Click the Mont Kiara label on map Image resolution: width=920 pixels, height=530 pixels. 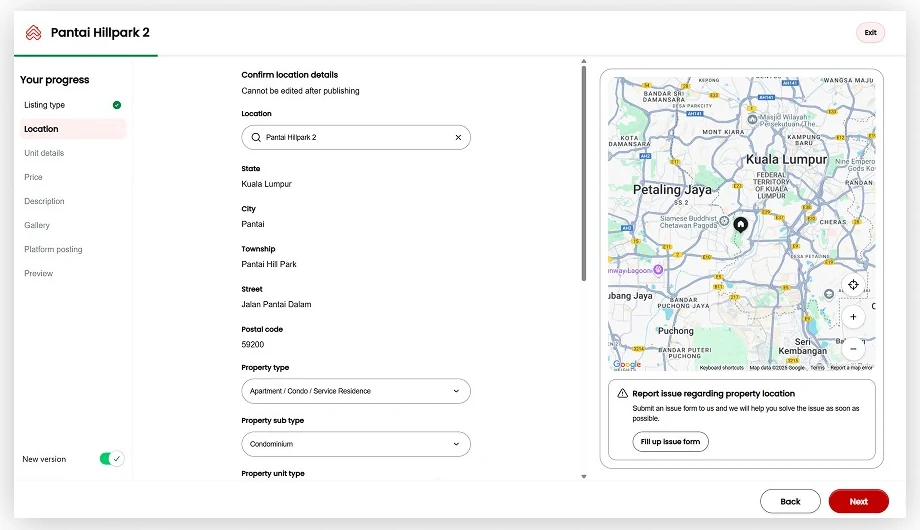723,132
